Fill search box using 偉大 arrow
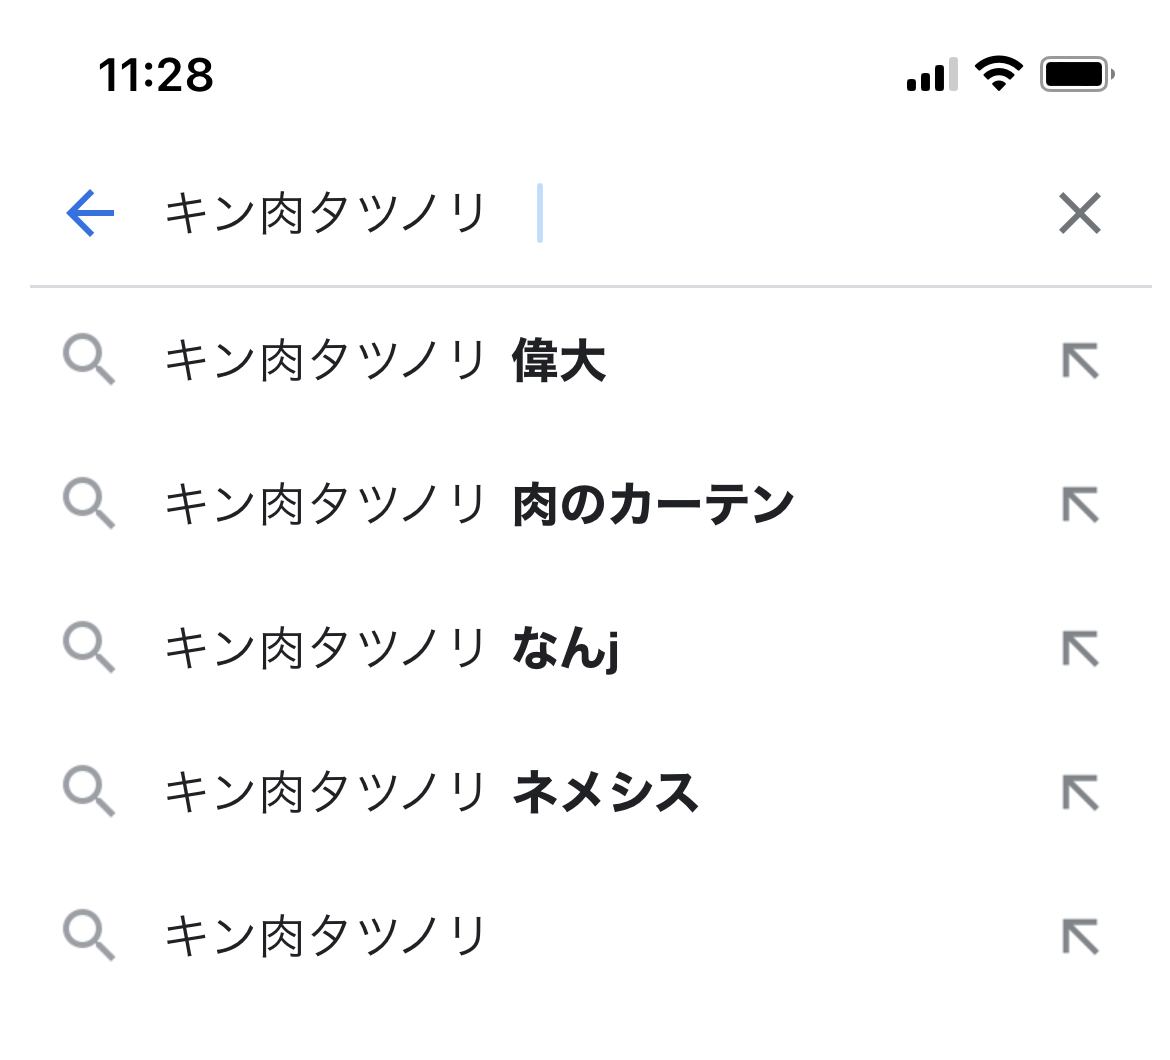 1080,361
